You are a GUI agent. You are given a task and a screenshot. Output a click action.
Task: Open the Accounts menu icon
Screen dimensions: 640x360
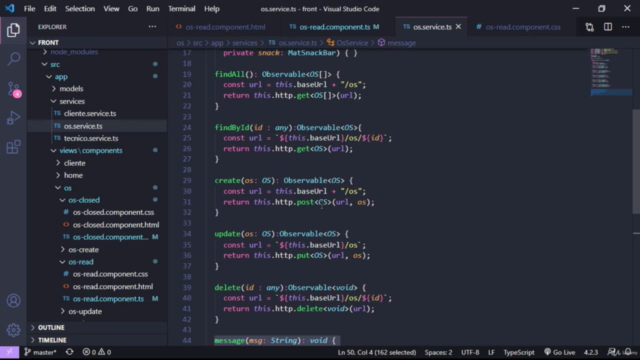(x=13, y=301)
